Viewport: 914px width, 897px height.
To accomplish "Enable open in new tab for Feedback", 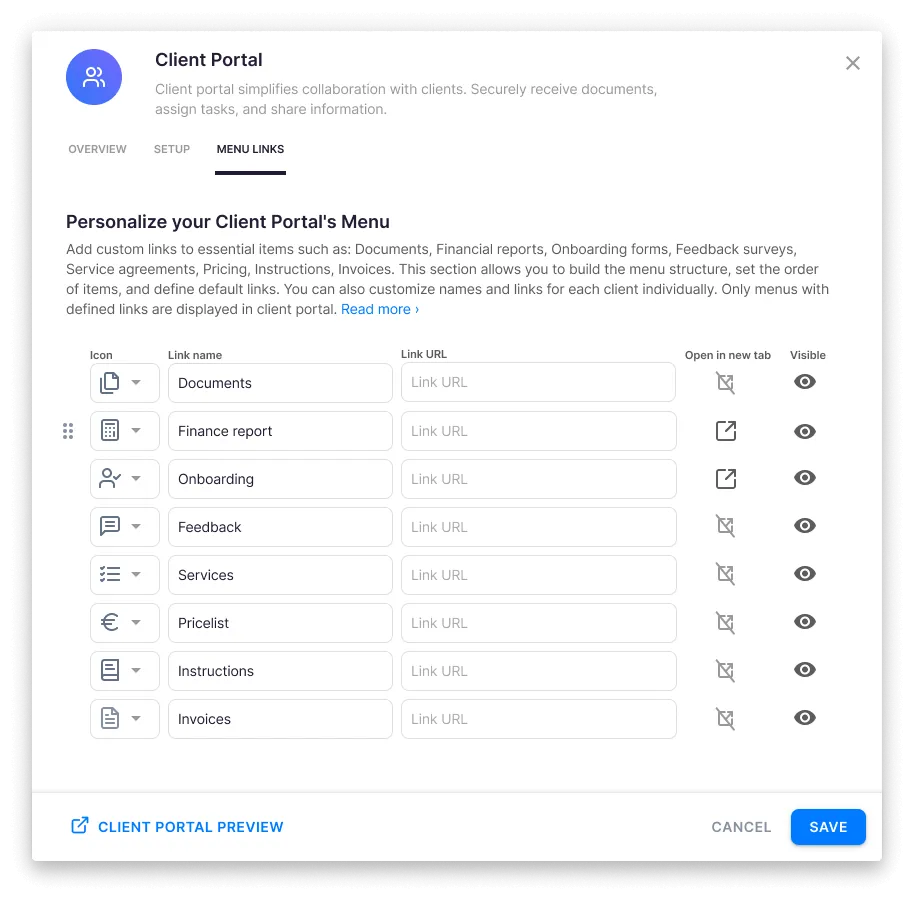I will pyautogui.click(x=725, y=526).
